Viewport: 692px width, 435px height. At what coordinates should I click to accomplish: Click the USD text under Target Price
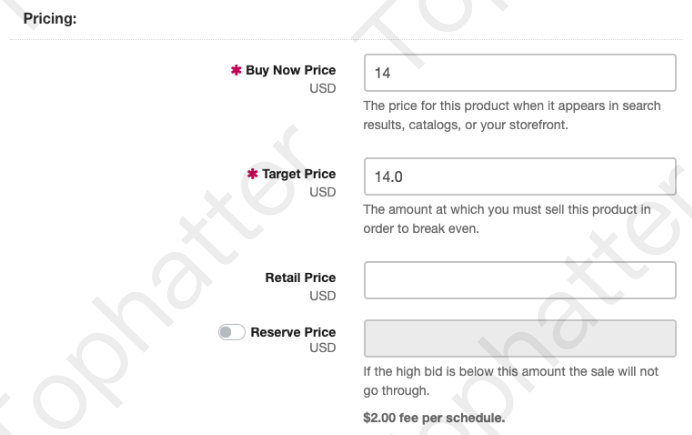click(322, 192)
